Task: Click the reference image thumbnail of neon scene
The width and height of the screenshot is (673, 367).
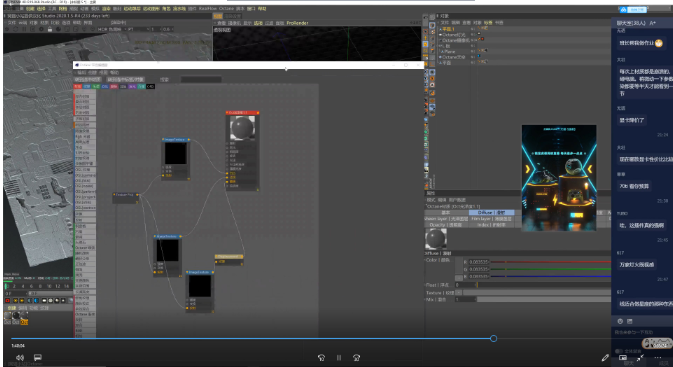Action: tap(559, 178)
